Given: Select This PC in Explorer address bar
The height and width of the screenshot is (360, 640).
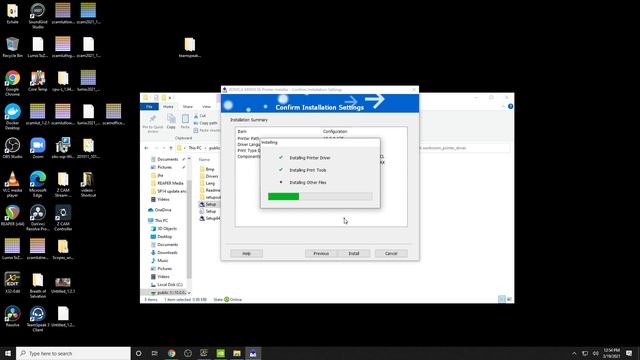Looking at the screenshot, I should [x=195, y=148].
